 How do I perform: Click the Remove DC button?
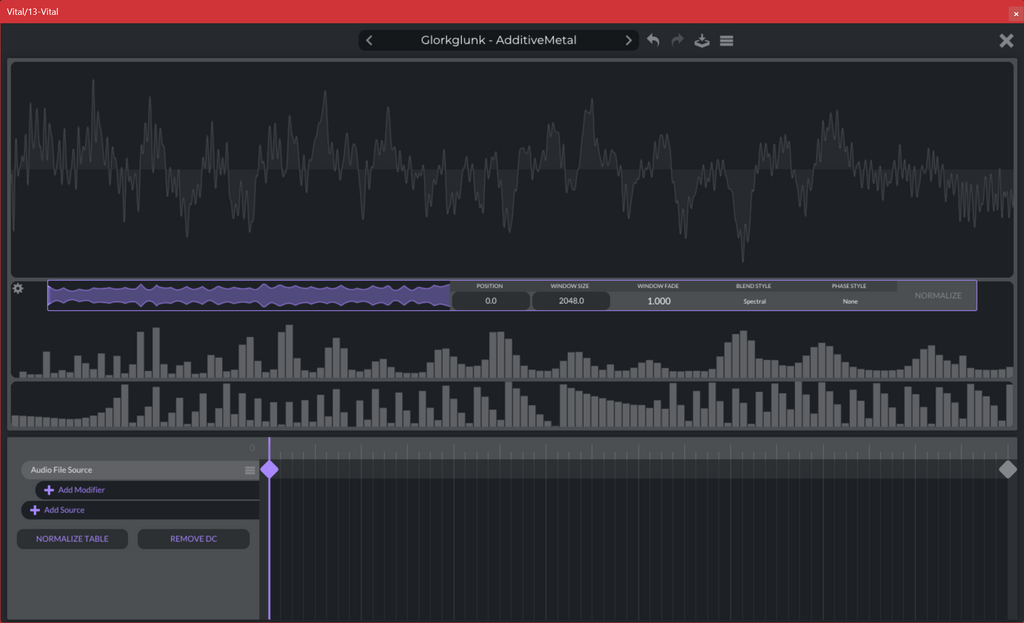(193, 539)
